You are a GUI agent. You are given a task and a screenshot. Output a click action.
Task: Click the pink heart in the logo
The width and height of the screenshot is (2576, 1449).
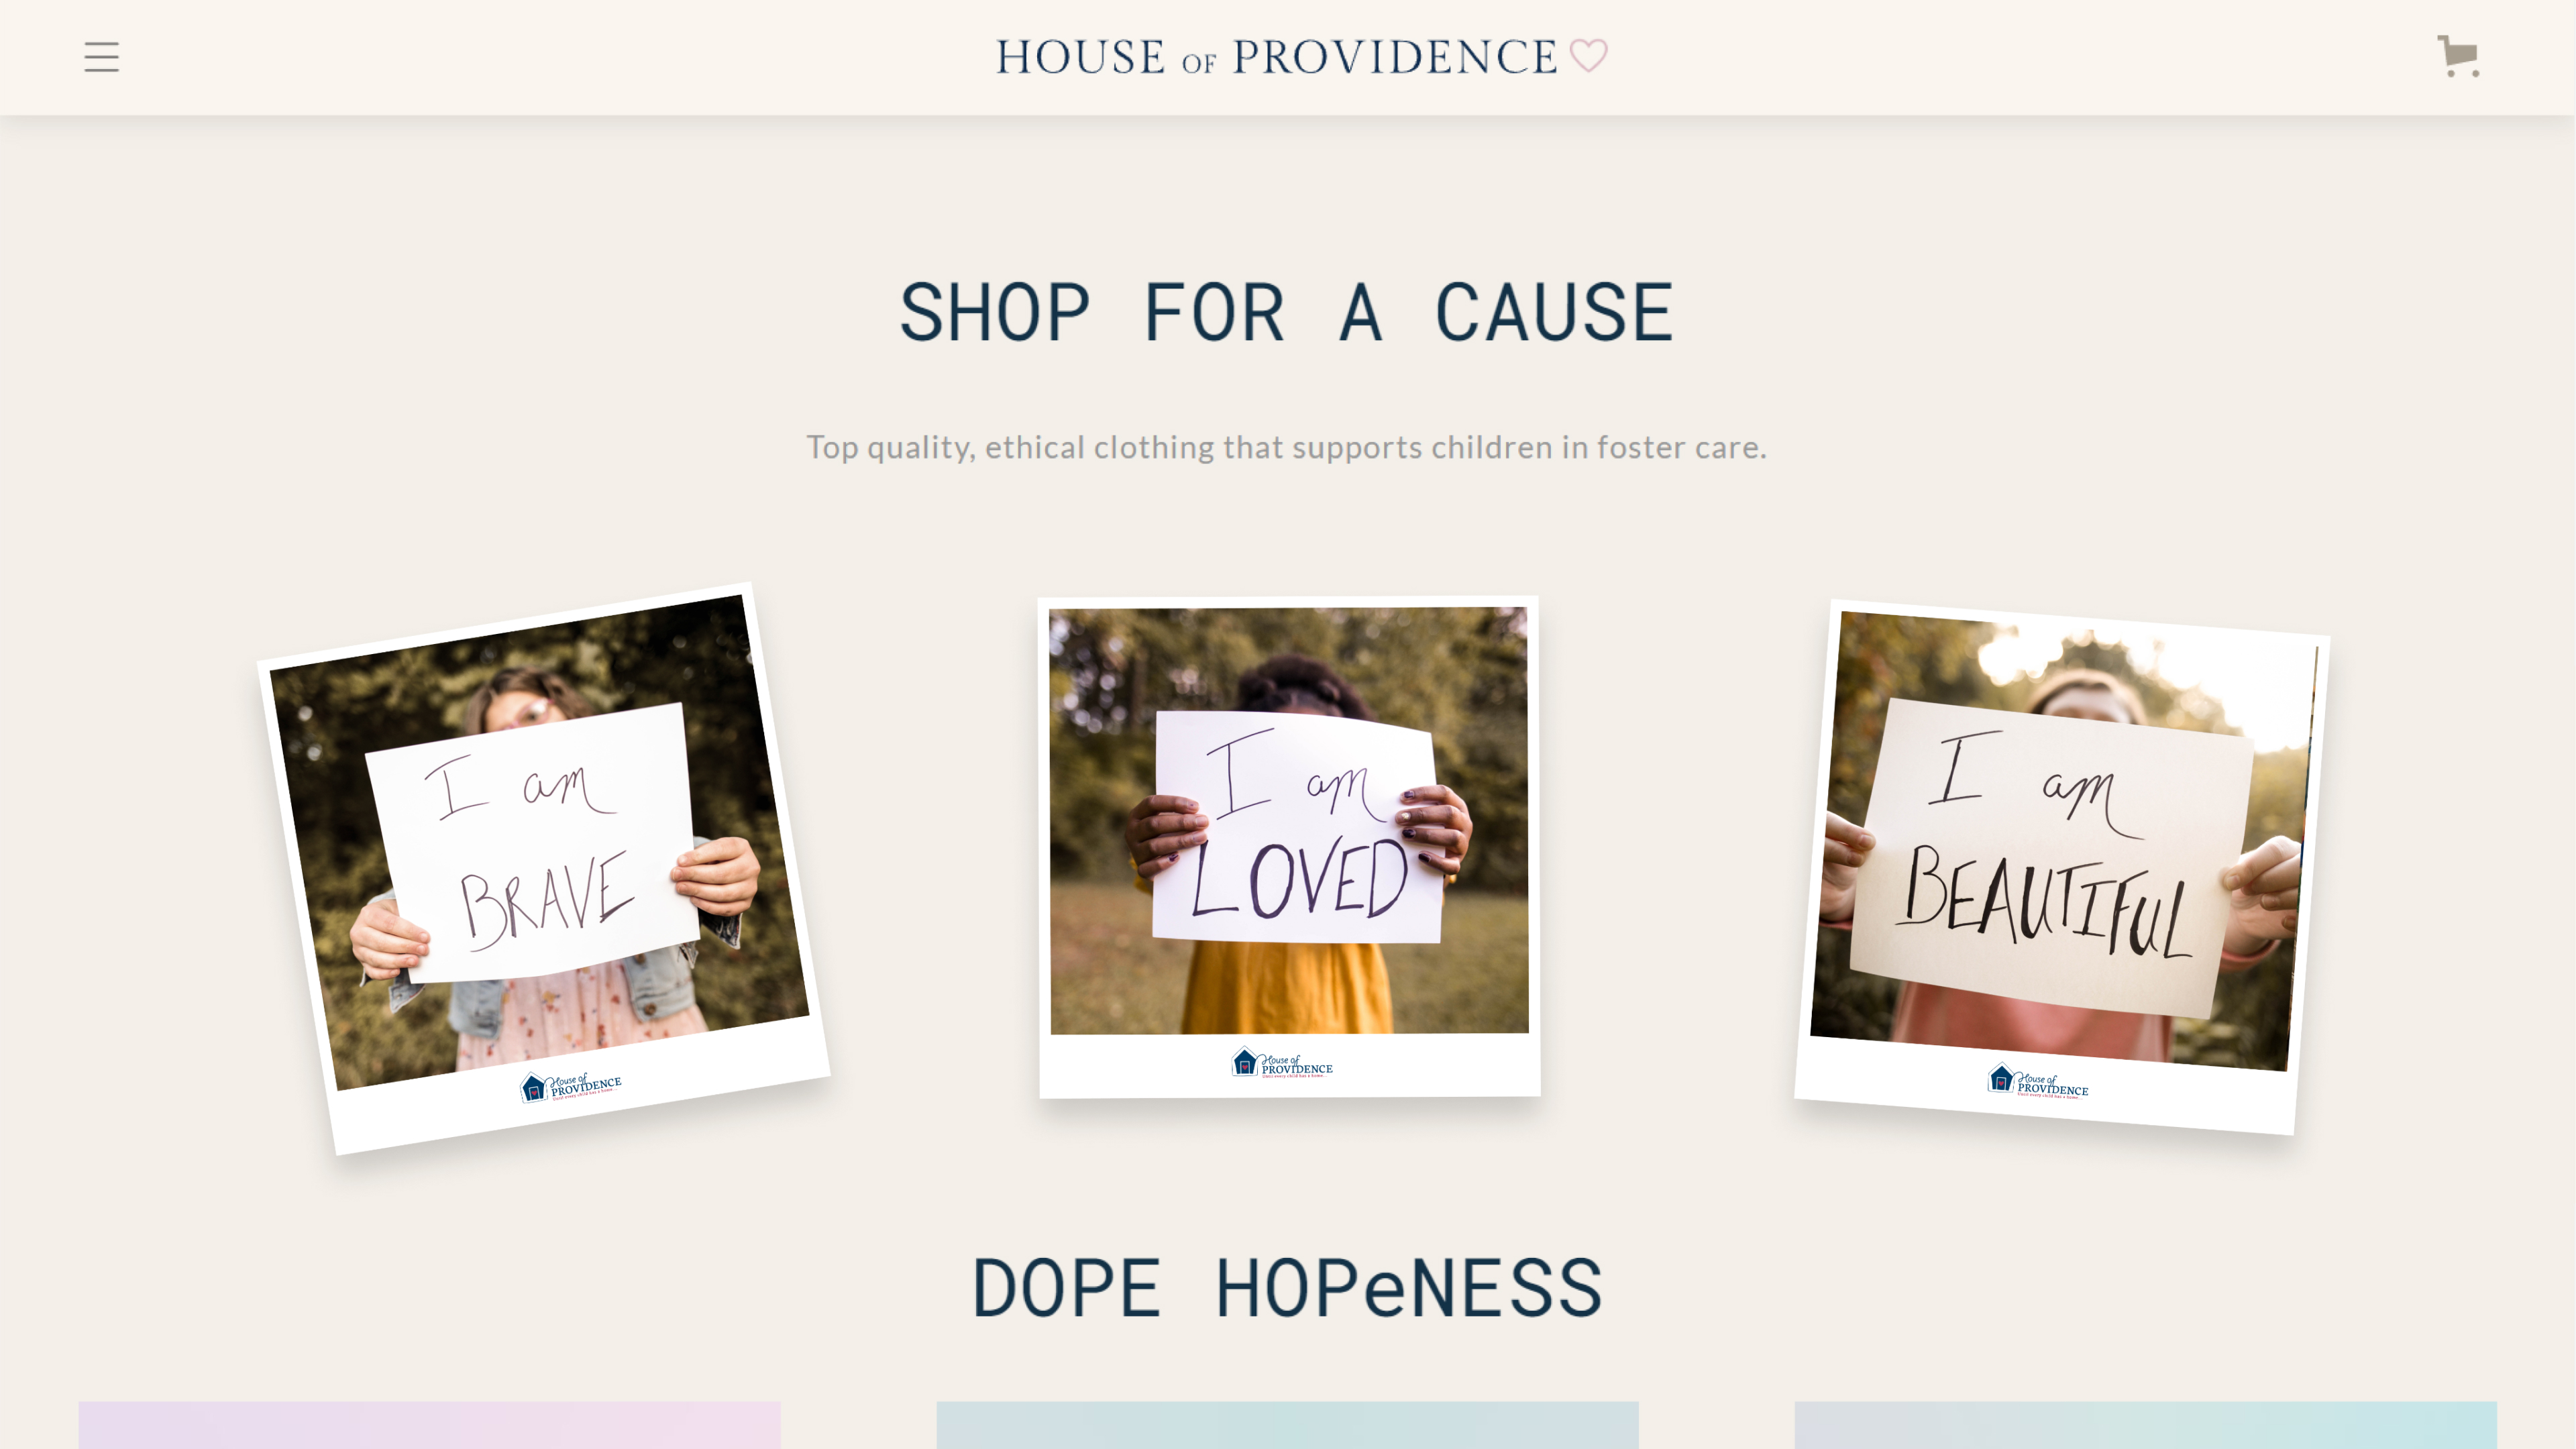pos(1588,55)
